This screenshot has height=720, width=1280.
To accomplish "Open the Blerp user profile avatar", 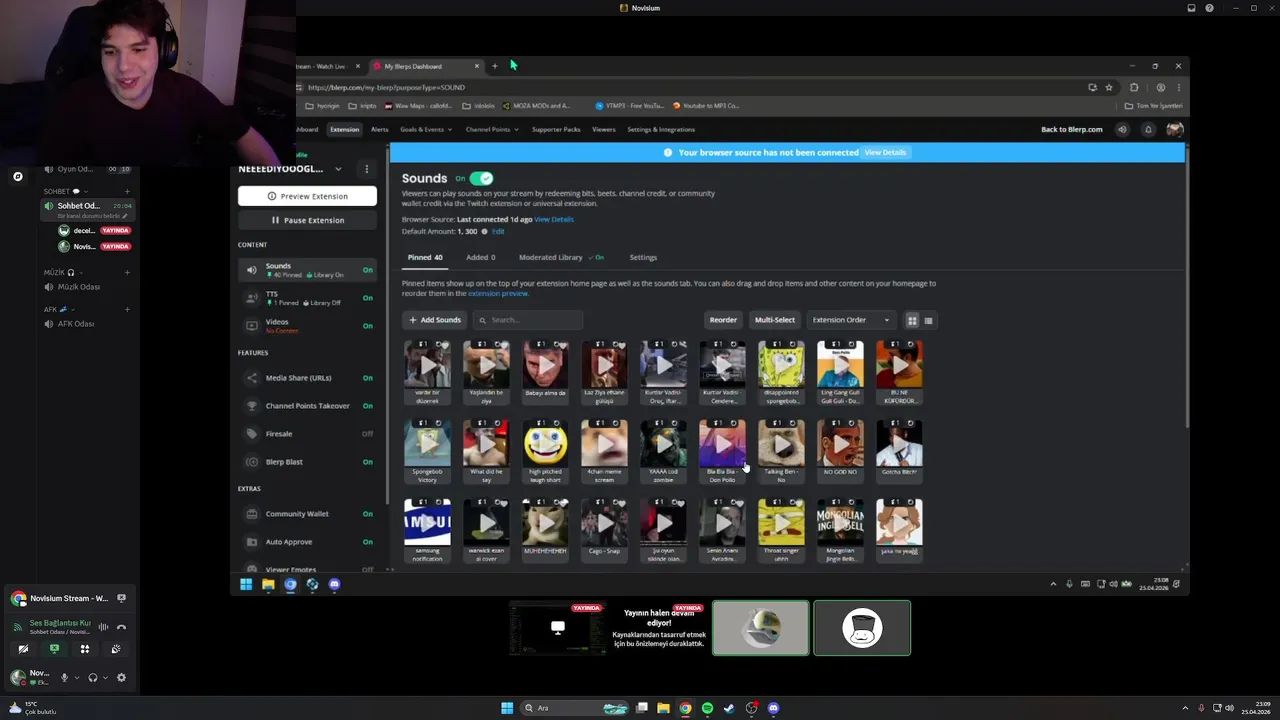I will (x=1175, y=129).
